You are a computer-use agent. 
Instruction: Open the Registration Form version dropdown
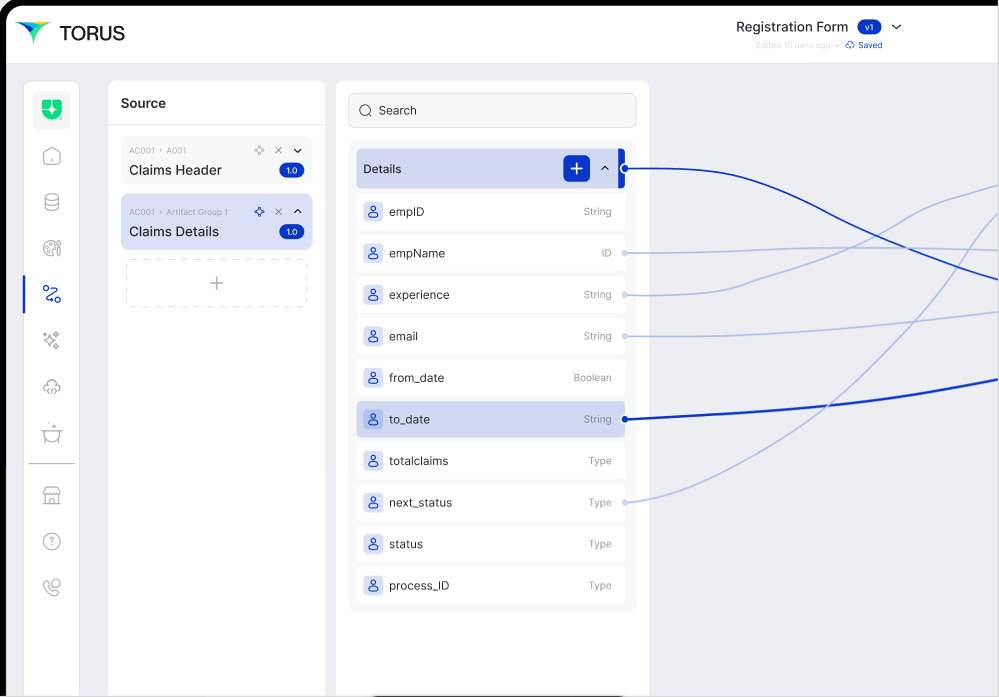[x=896, y=27]
